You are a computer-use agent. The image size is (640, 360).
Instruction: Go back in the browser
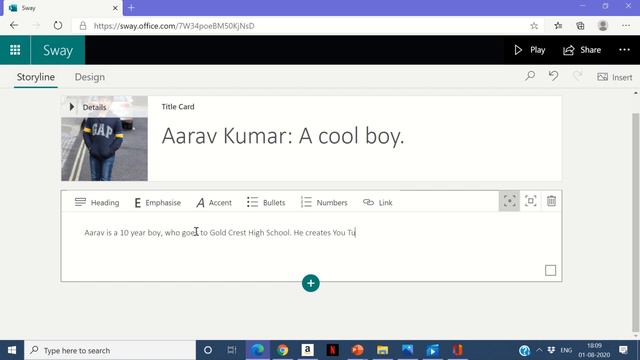click(14, 25)
